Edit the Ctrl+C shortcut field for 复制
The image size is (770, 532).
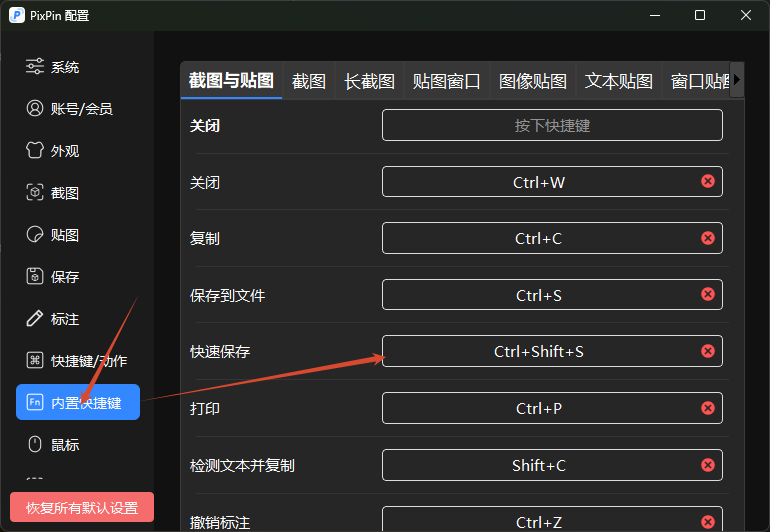552,238
